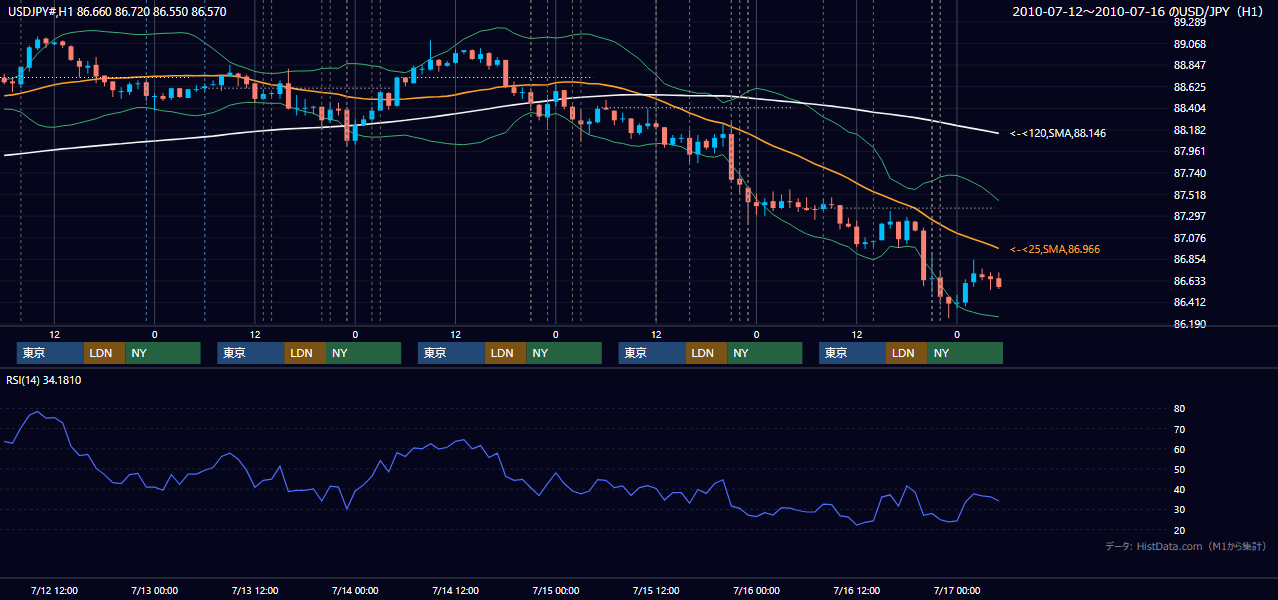Click price axis value 87.297
1278x600 pixels.
(x=1189, y=216)
